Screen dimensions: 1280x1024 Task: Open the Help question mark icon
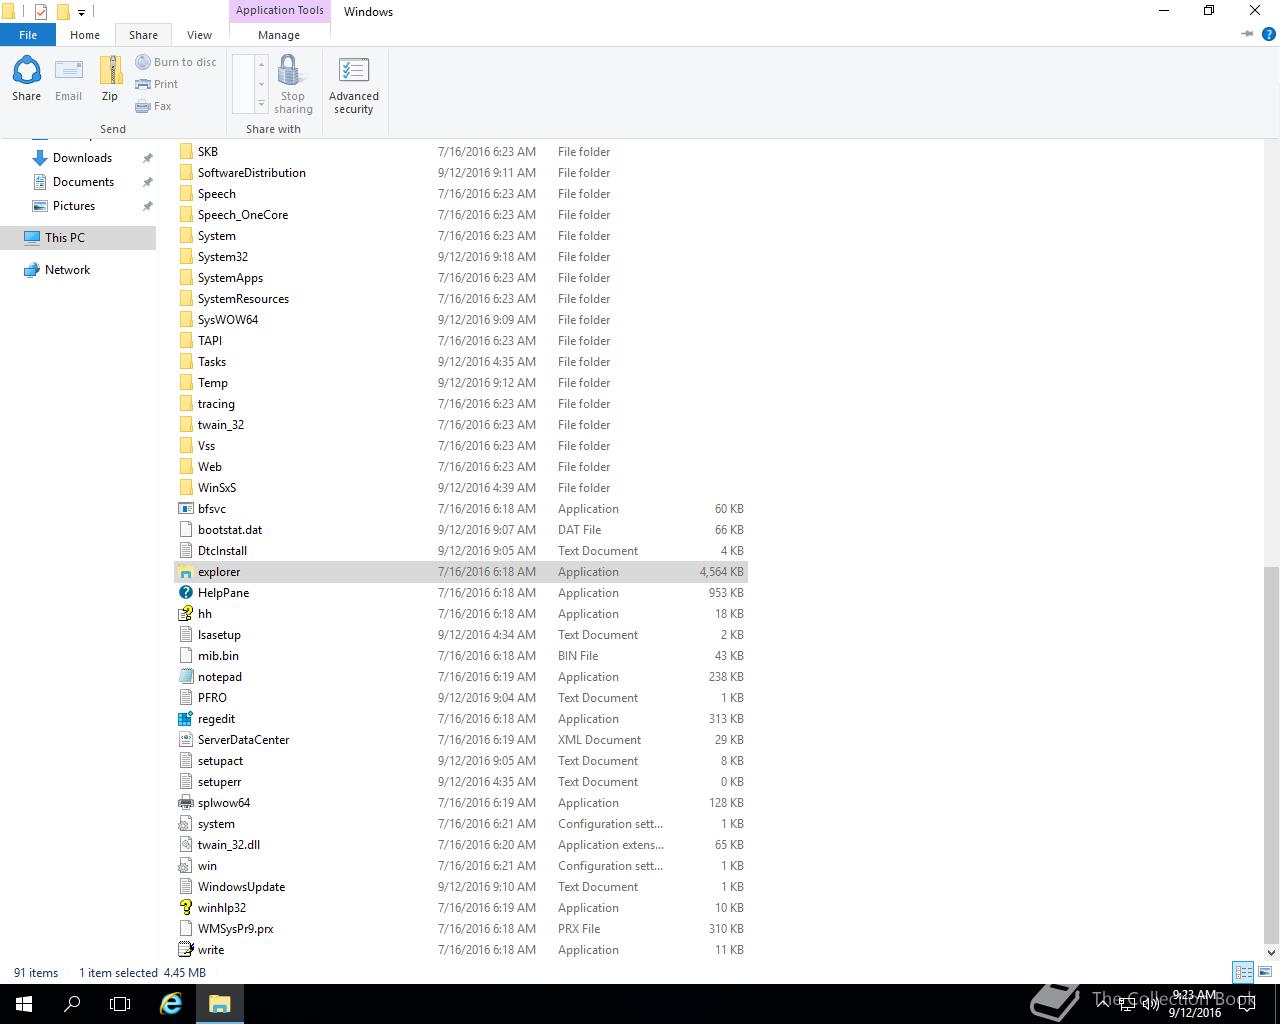(1269, 34)
